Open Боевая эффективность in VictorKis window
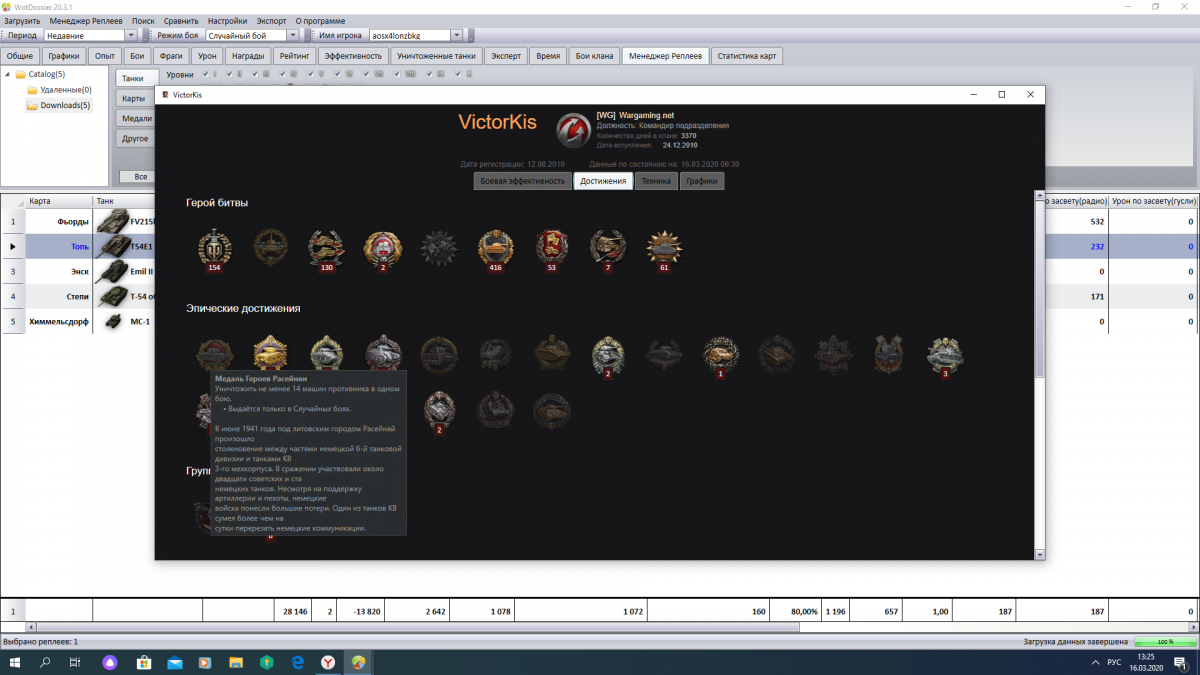1200x675 pixels. 522,181
